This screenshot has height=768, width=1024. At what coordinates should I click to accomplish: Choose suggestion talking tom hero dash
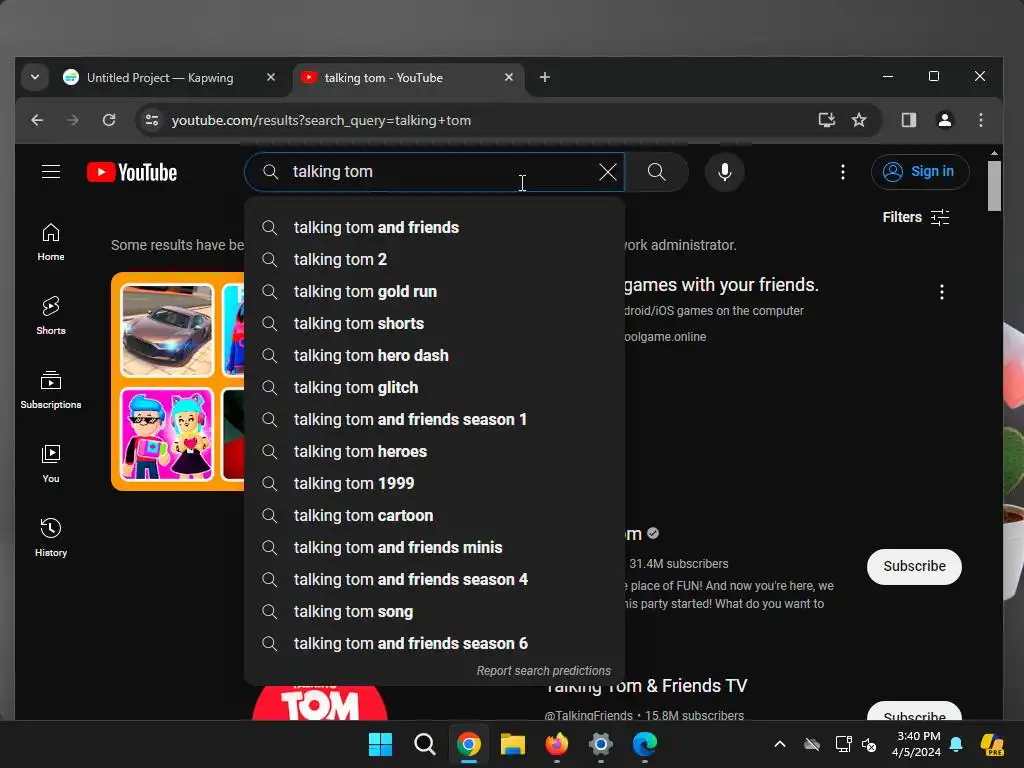click(434, 355)
